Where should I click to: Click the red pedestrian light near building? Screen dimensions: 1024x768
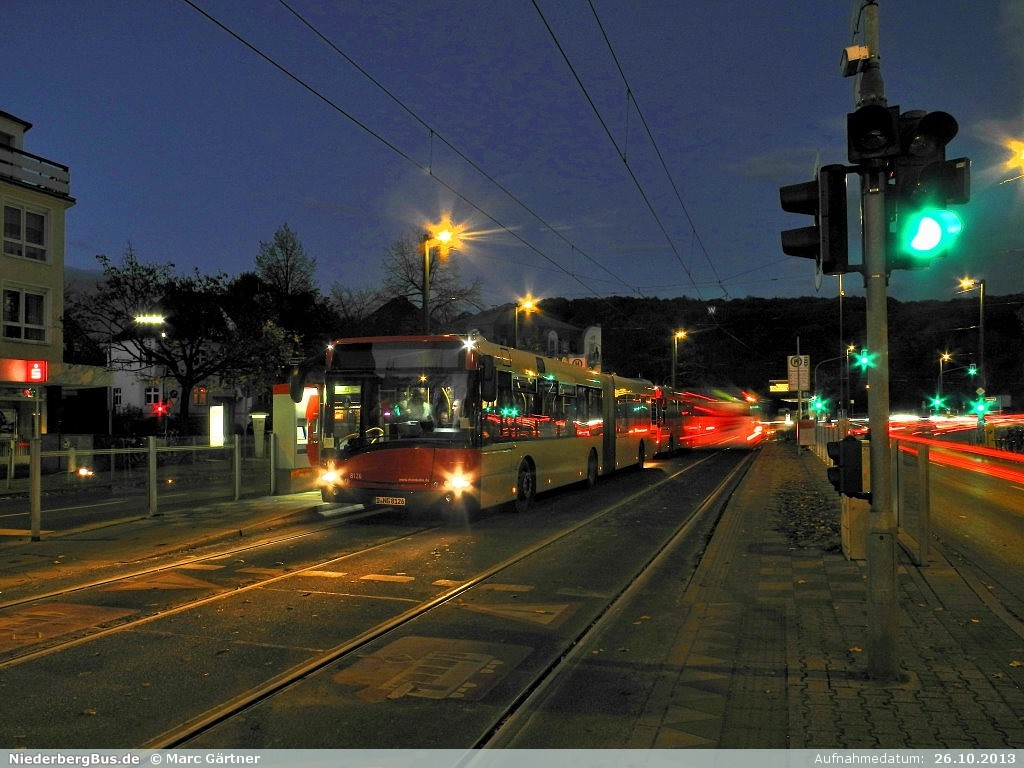(x=159, y=408)
